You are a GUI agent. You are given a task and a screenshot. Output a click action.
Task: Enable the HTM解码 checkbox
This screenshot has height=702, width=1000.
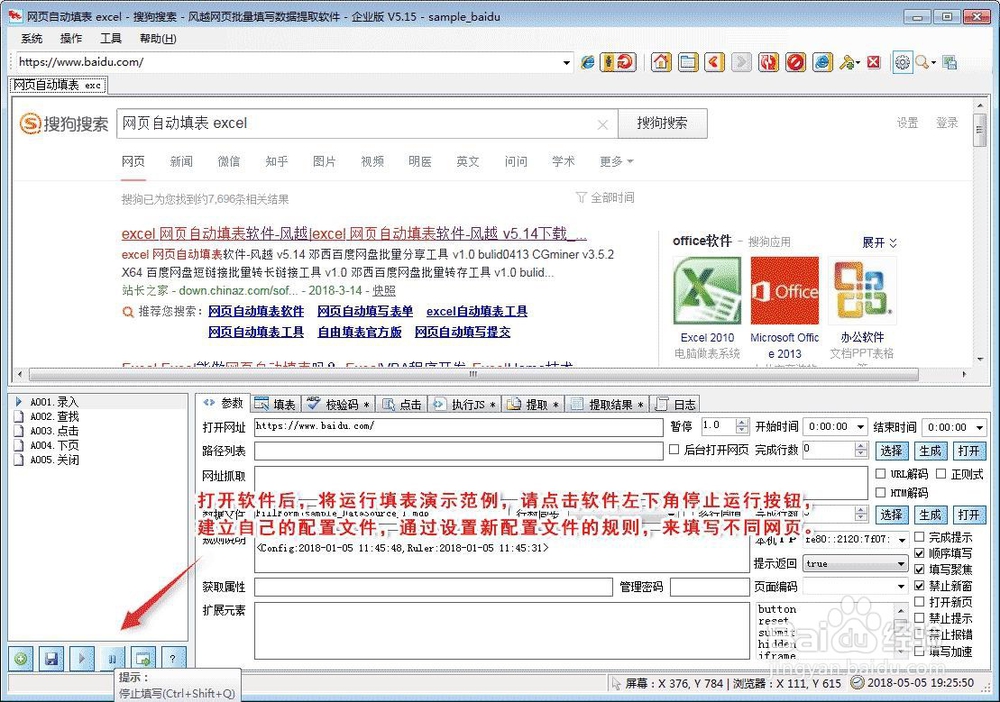tap(881, 492)
